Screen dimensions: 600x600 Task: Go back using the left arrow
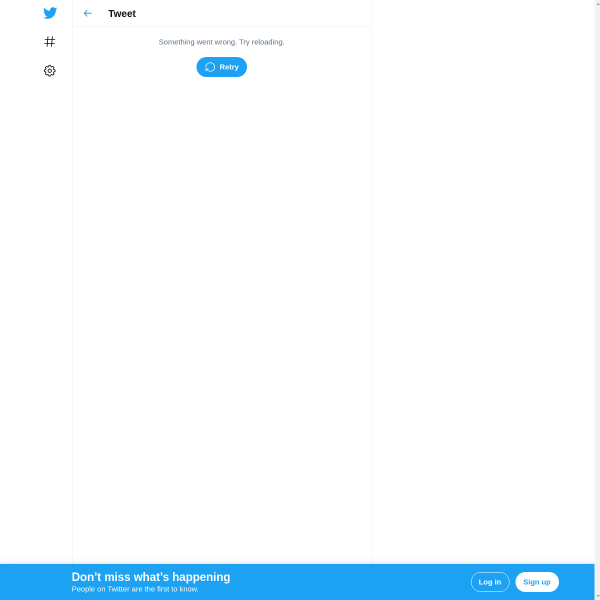[88, 13]
